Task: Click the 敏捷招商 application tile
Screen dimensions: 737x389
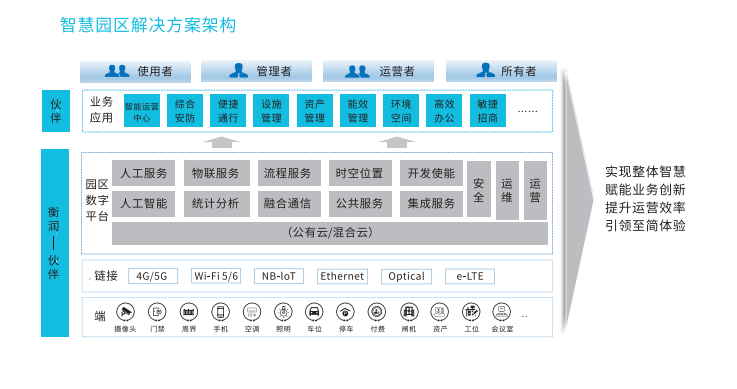Action: coord(488,111)
